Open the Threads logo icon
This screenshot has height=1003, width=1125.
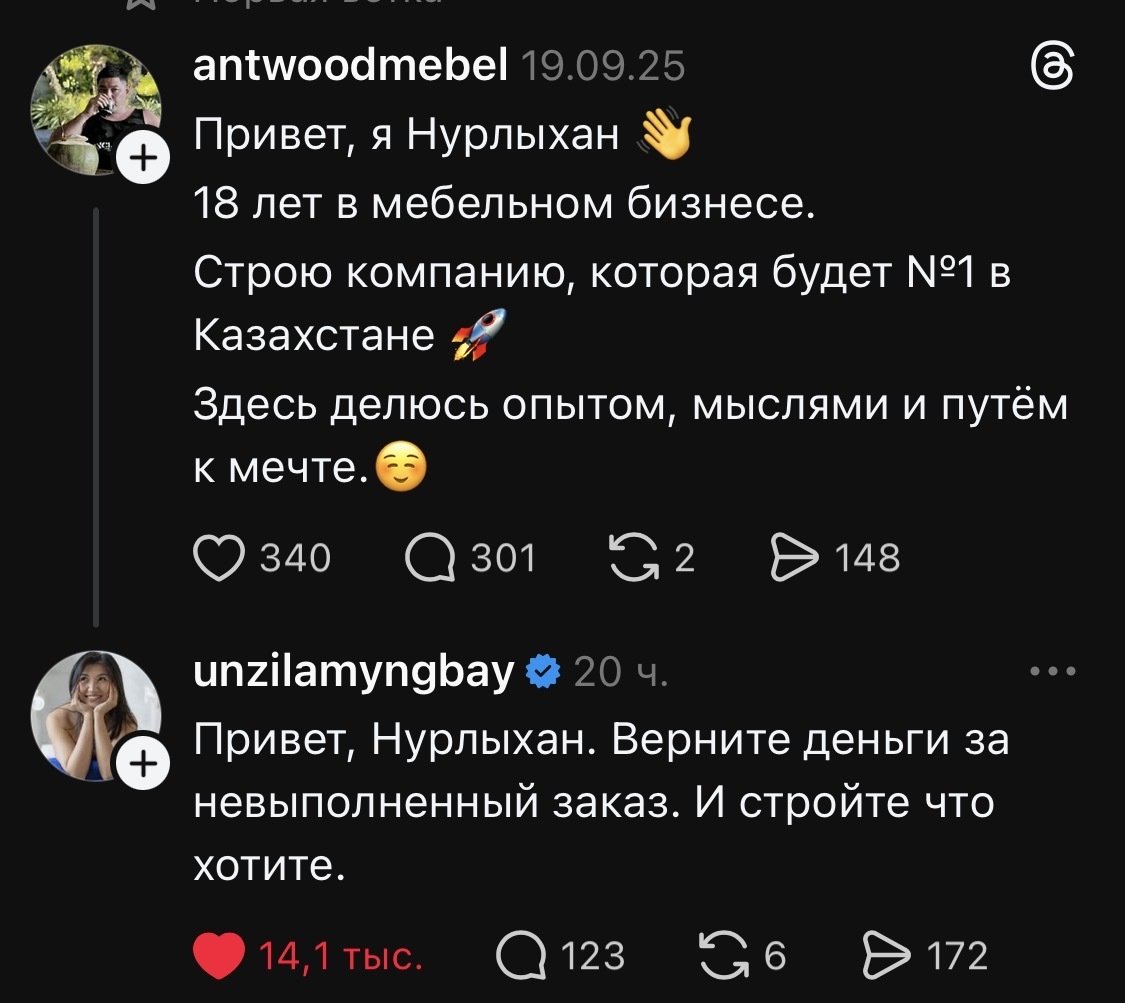pos(1053,71)
